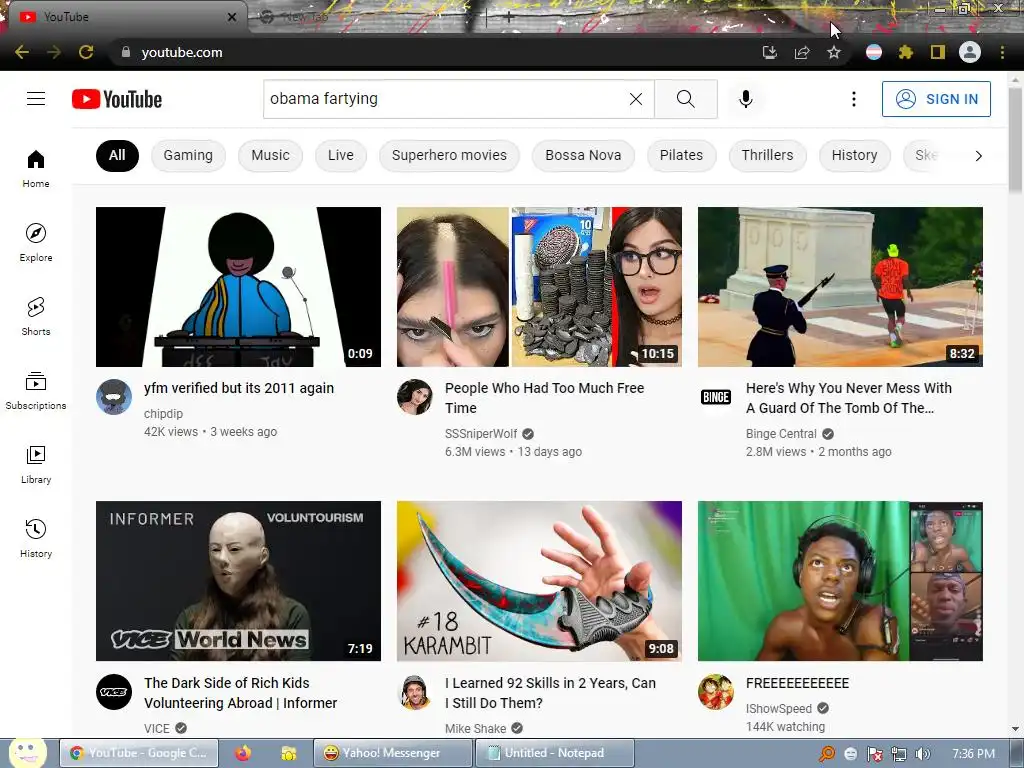1024x768 pixels.
Task: Click the volume speaker tray icon
Action: pos(922,754)
